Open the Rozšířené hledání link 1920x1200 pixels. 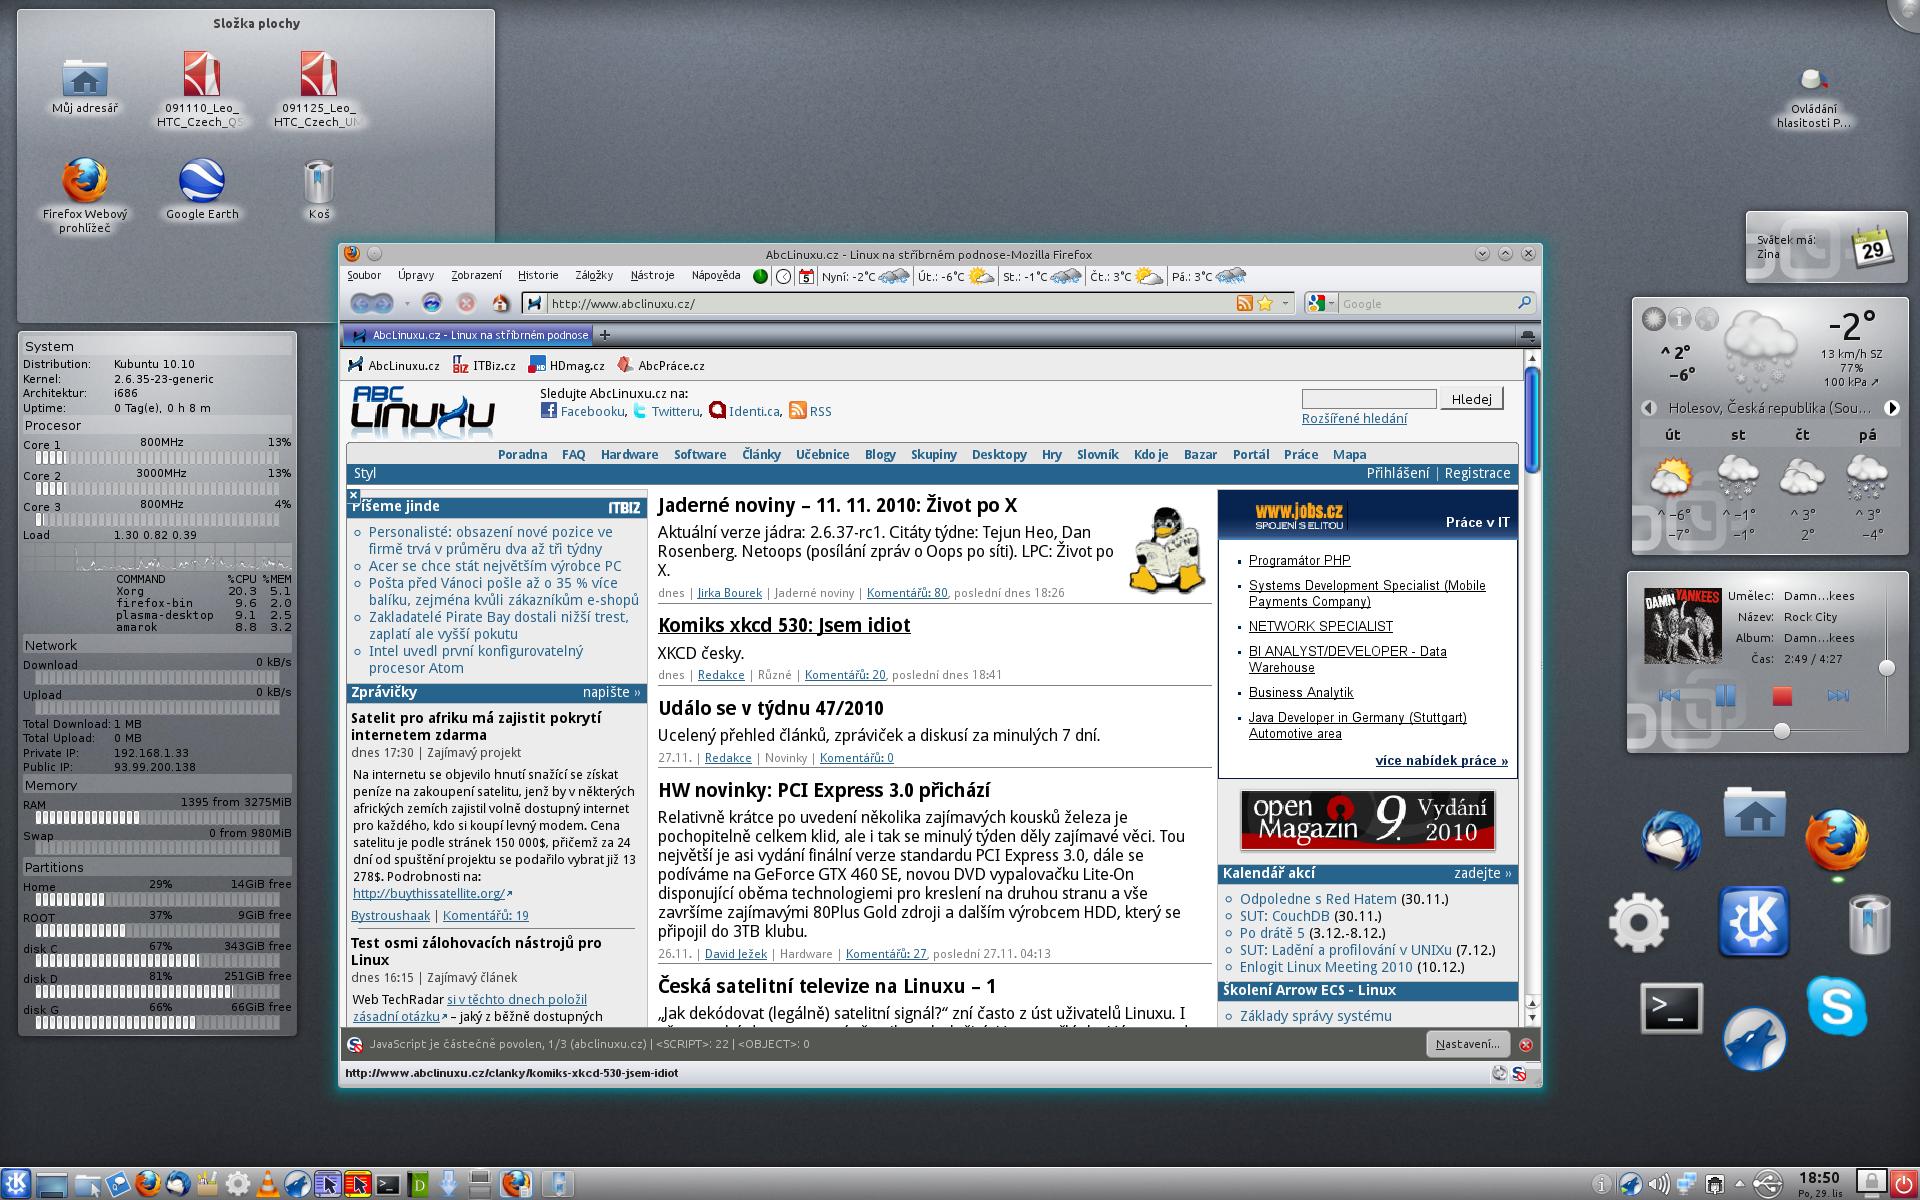(1354, 418)
